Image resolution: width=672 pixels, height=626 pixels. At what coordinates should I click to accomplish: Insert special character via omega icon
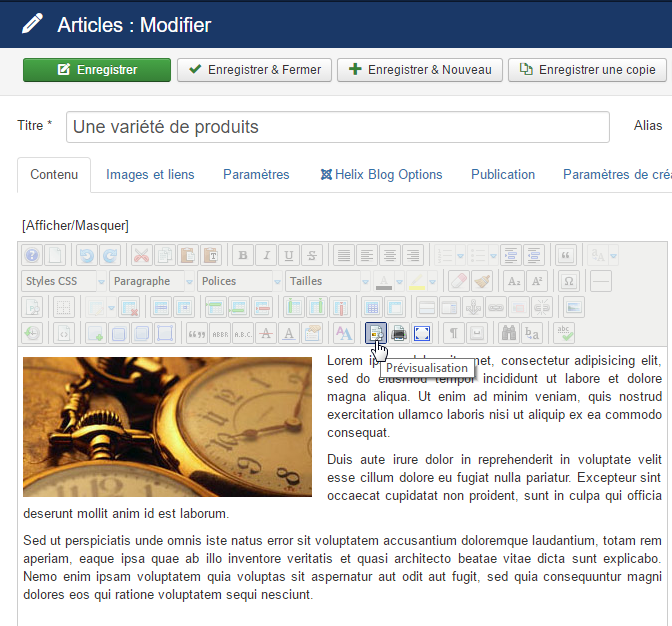568,281
